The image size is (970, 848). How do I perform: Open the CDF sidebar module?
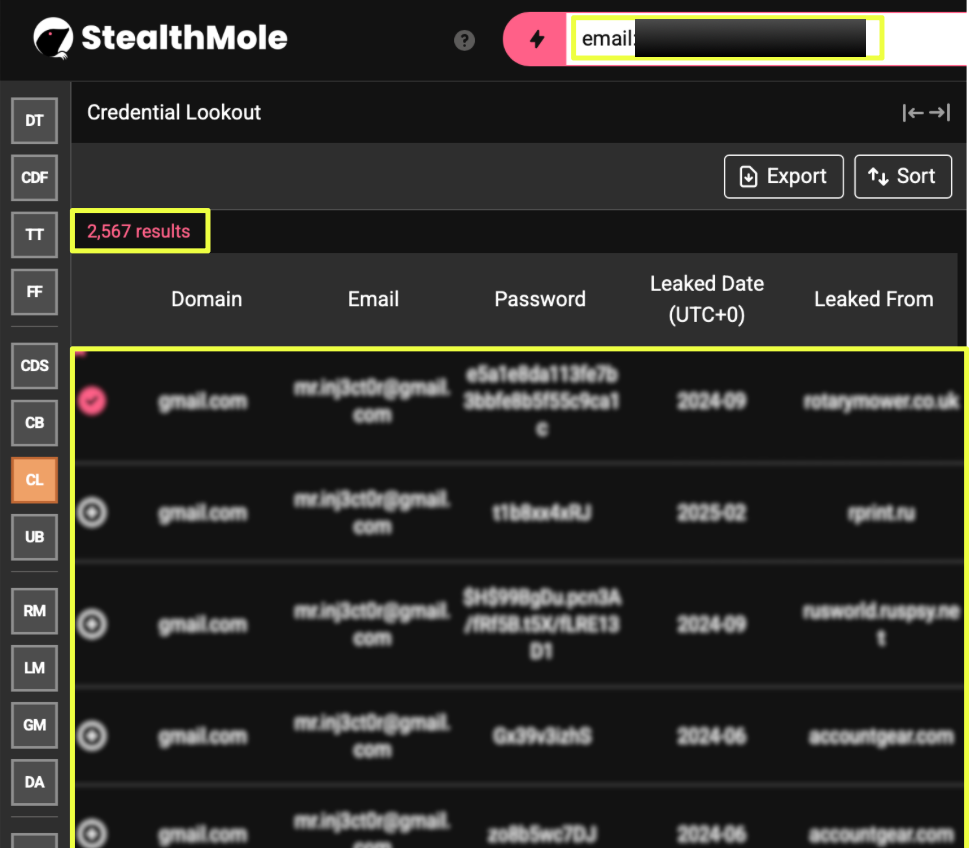[x=35, y=178]
